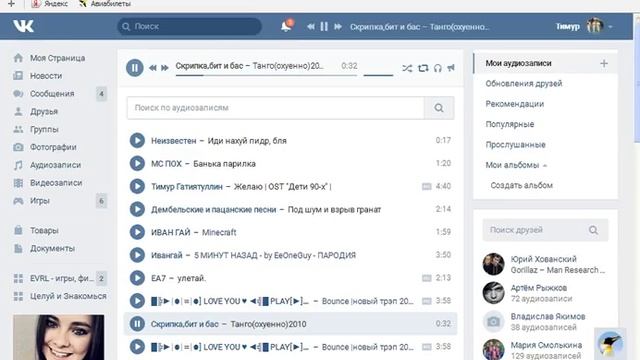Open the Тимур profile dropdown menu
Image resolution: width=640 pixels, height=360 pixels.
(x=584, y=27)
